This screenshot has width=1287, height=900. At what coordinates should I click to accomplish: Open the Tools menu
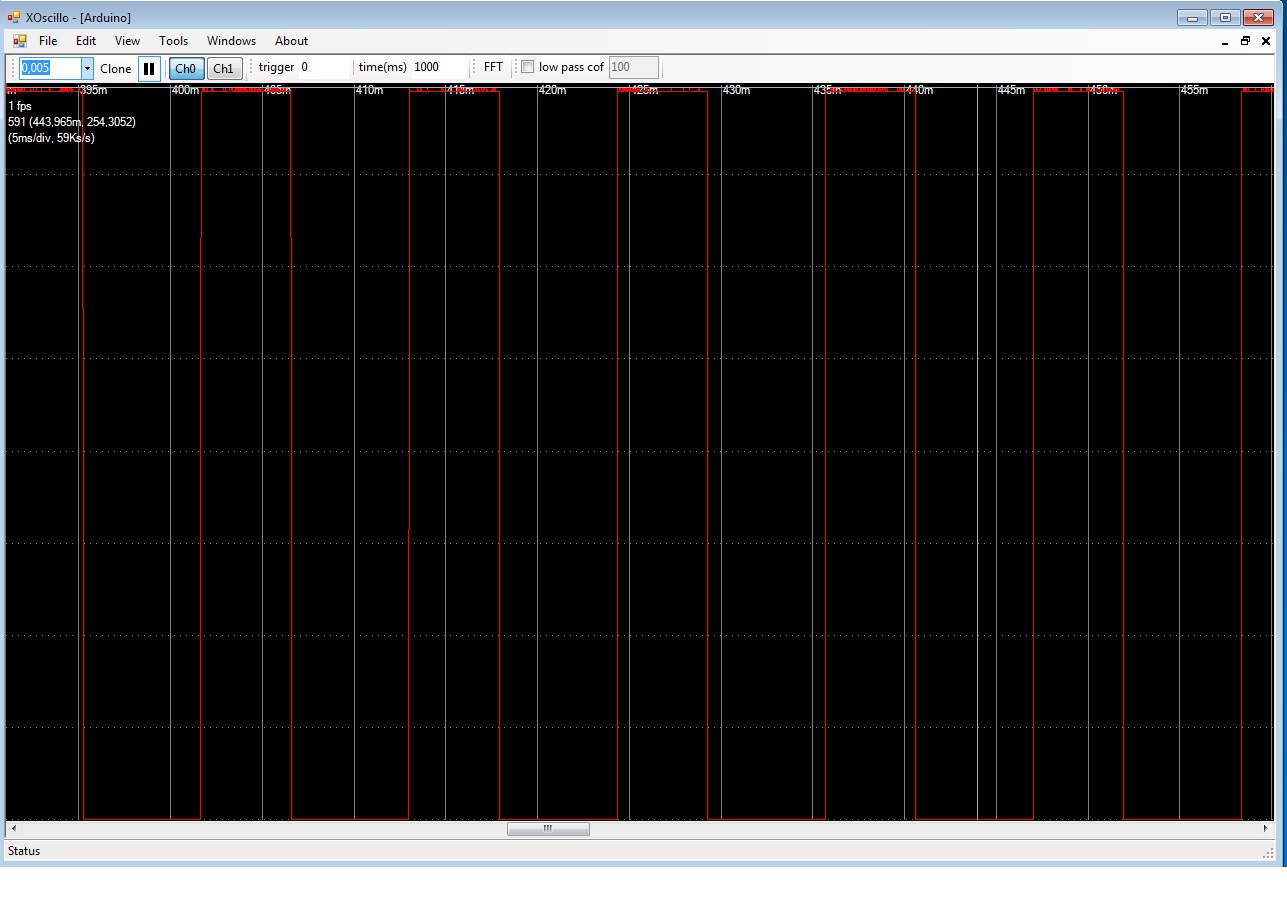click(173, 41)
